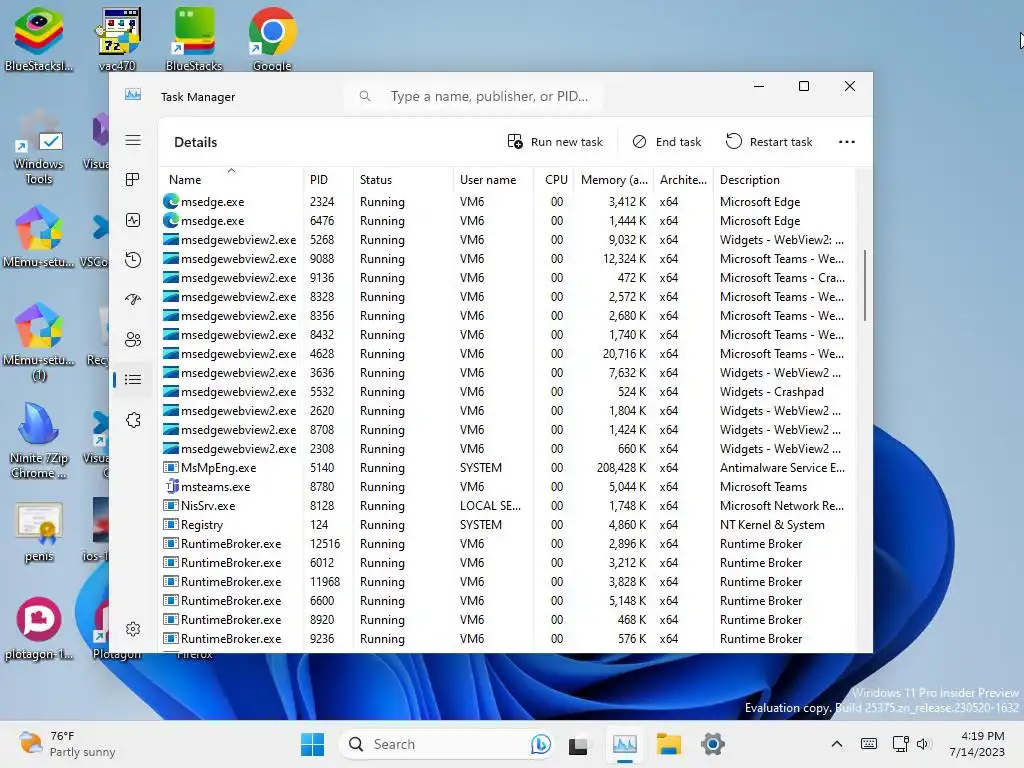The width and height of the screenshot is (1024, 768).
Task: Sort by the Memory column header
Action: (x=614, y=180)
